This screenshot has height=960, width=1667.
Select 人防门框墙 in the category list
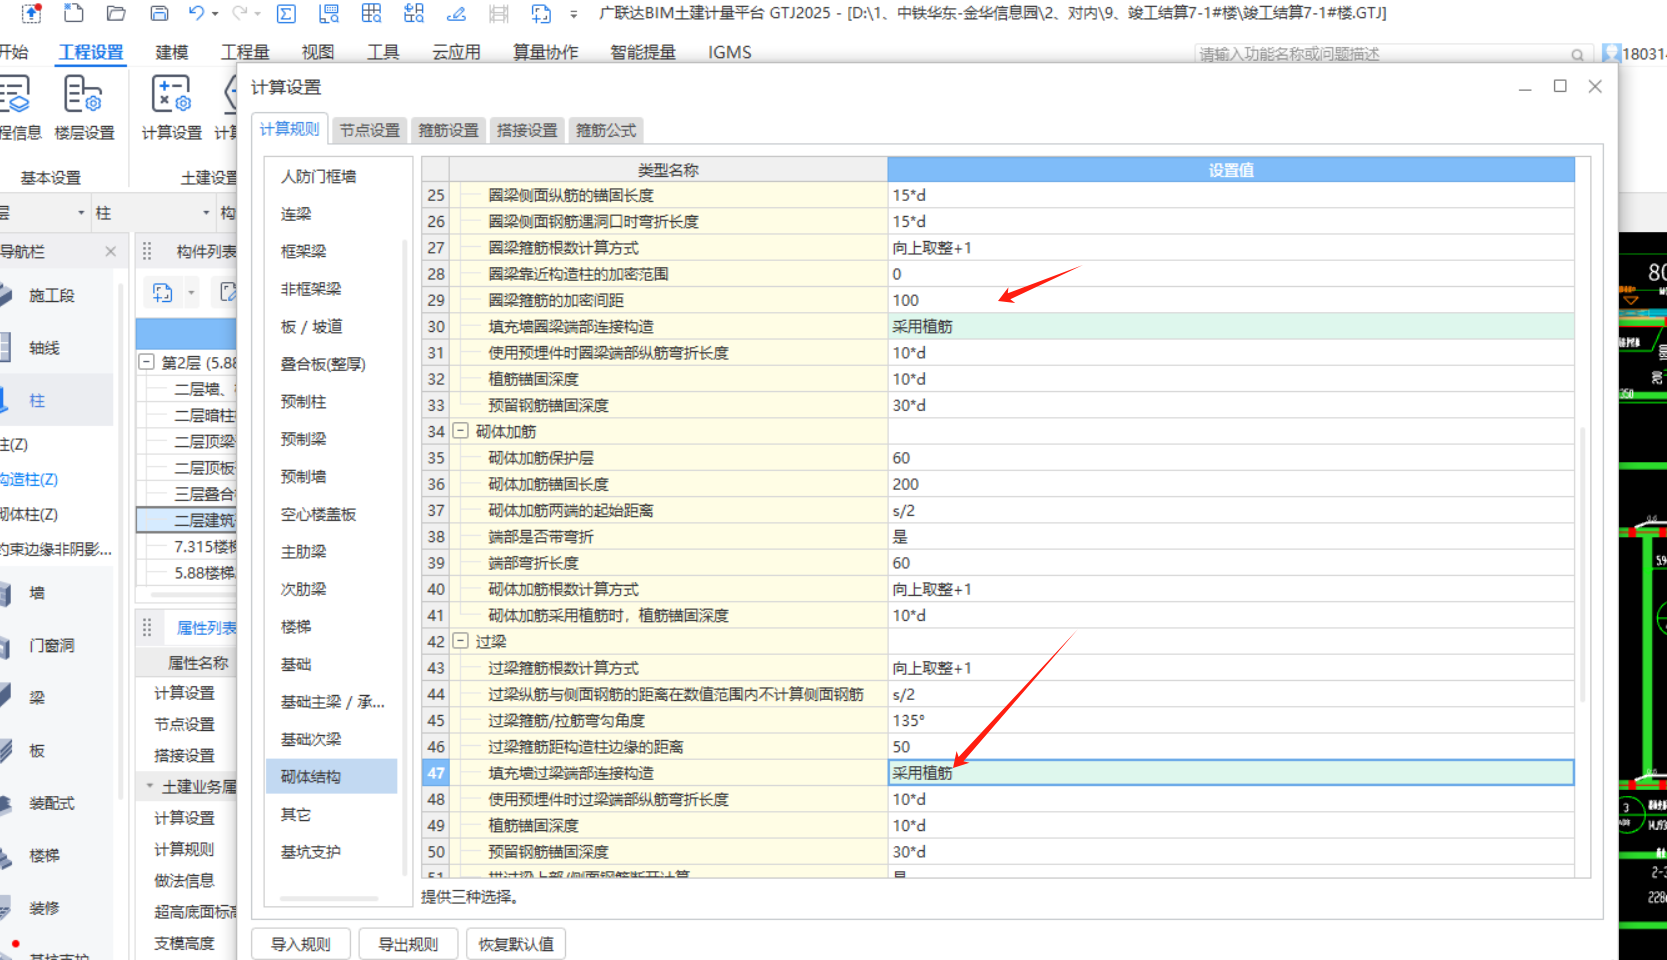[x=318, y=176]
